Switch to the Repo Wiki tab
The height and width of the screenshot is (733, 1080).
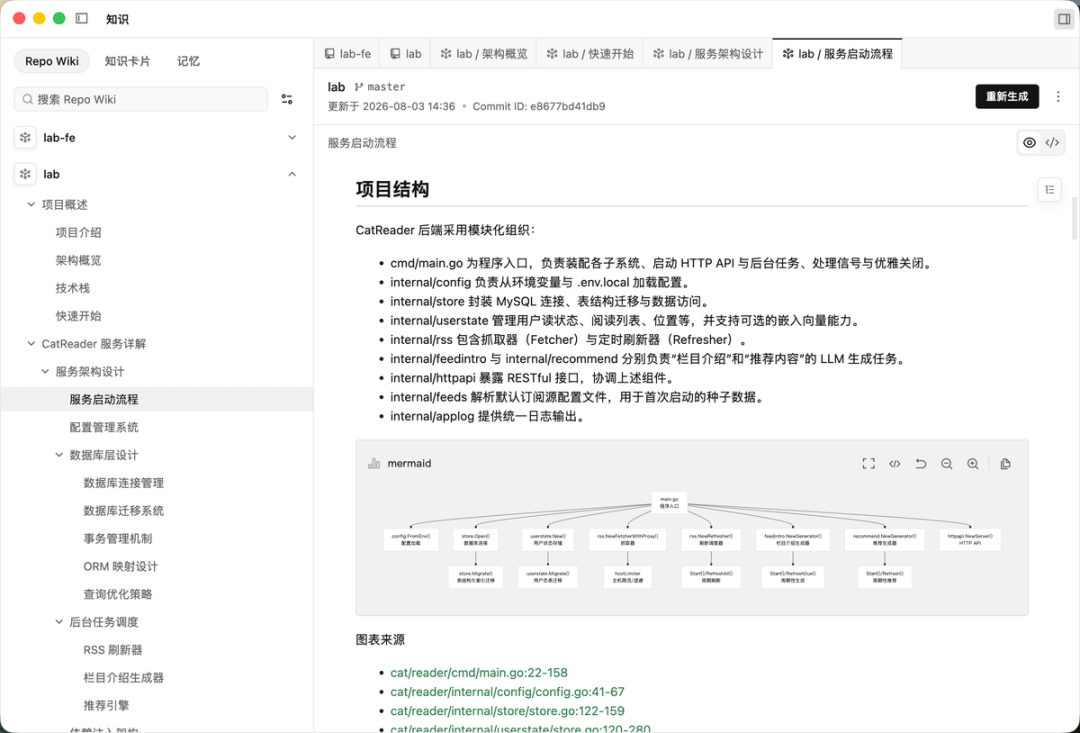point(52,61)
